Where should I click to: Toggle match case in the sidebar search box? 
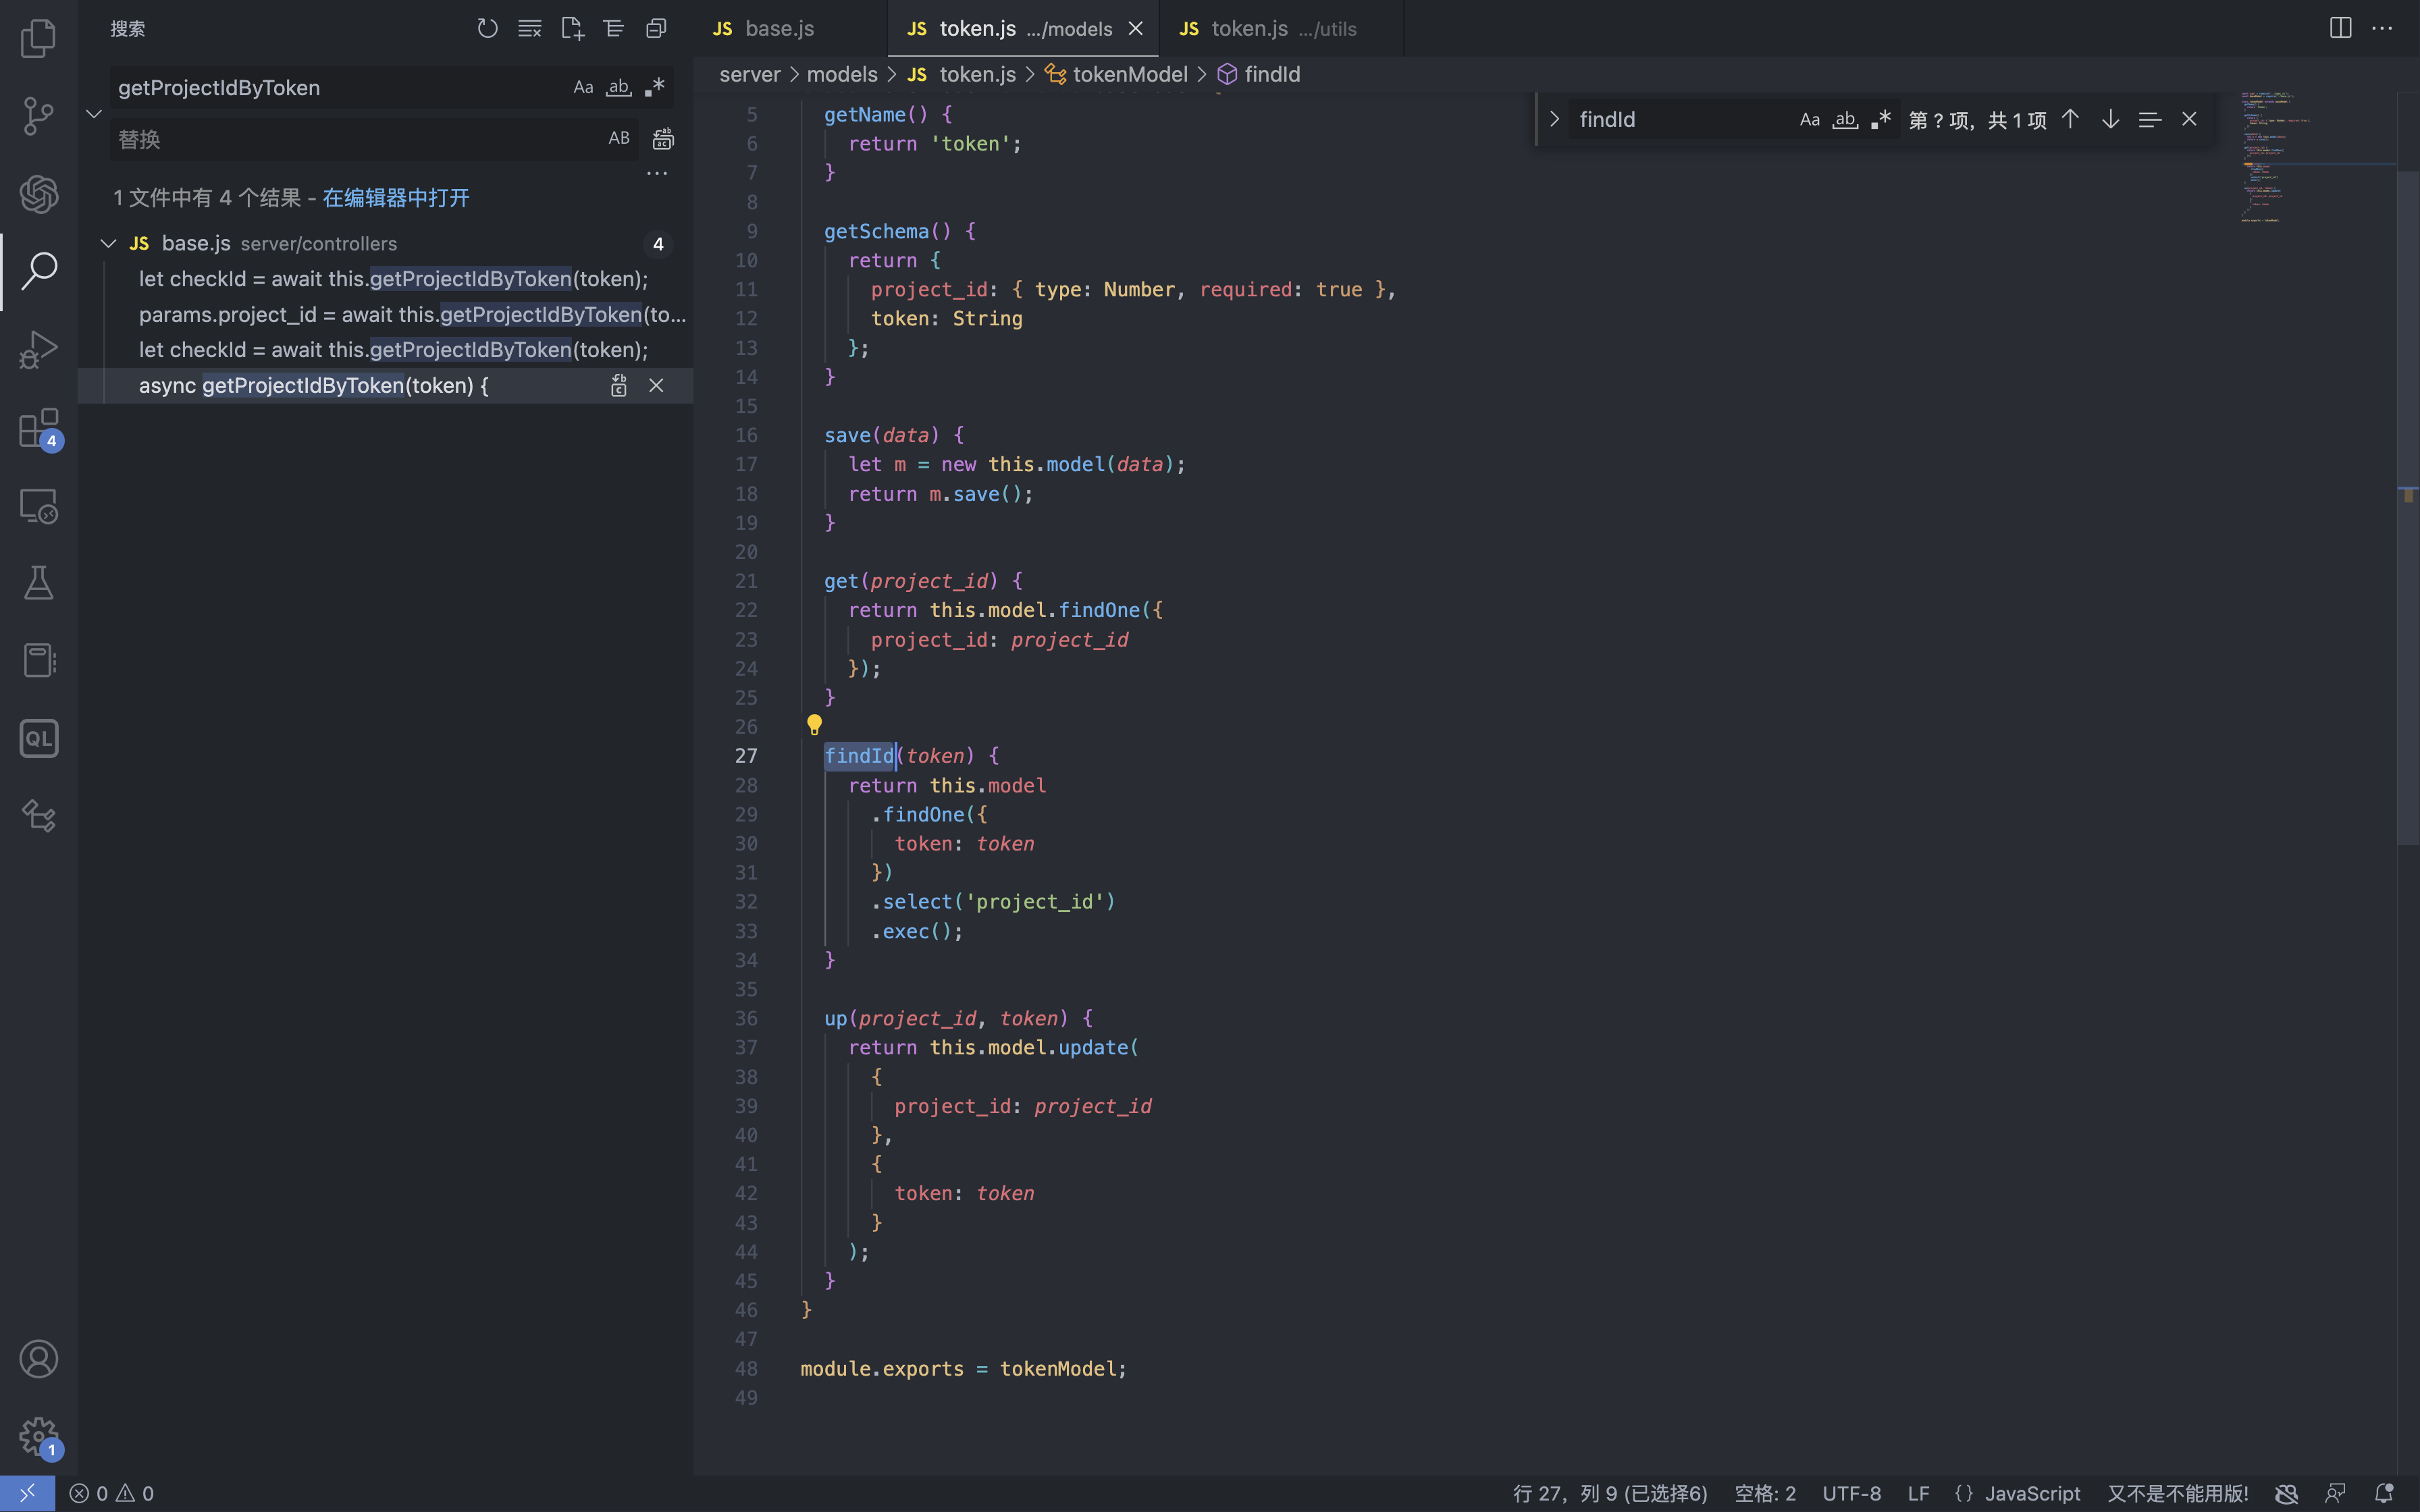583,88
